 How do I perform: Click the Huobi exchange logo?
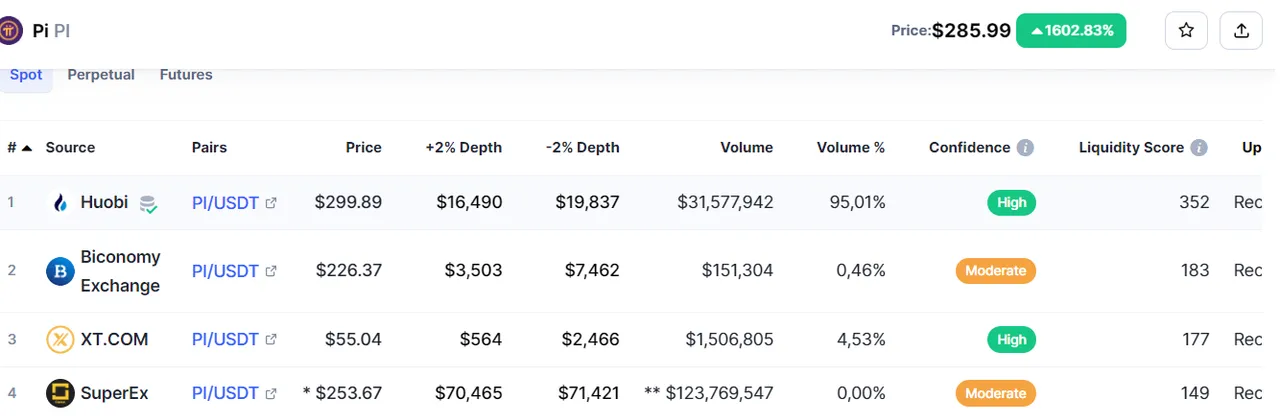coord(61,203)
